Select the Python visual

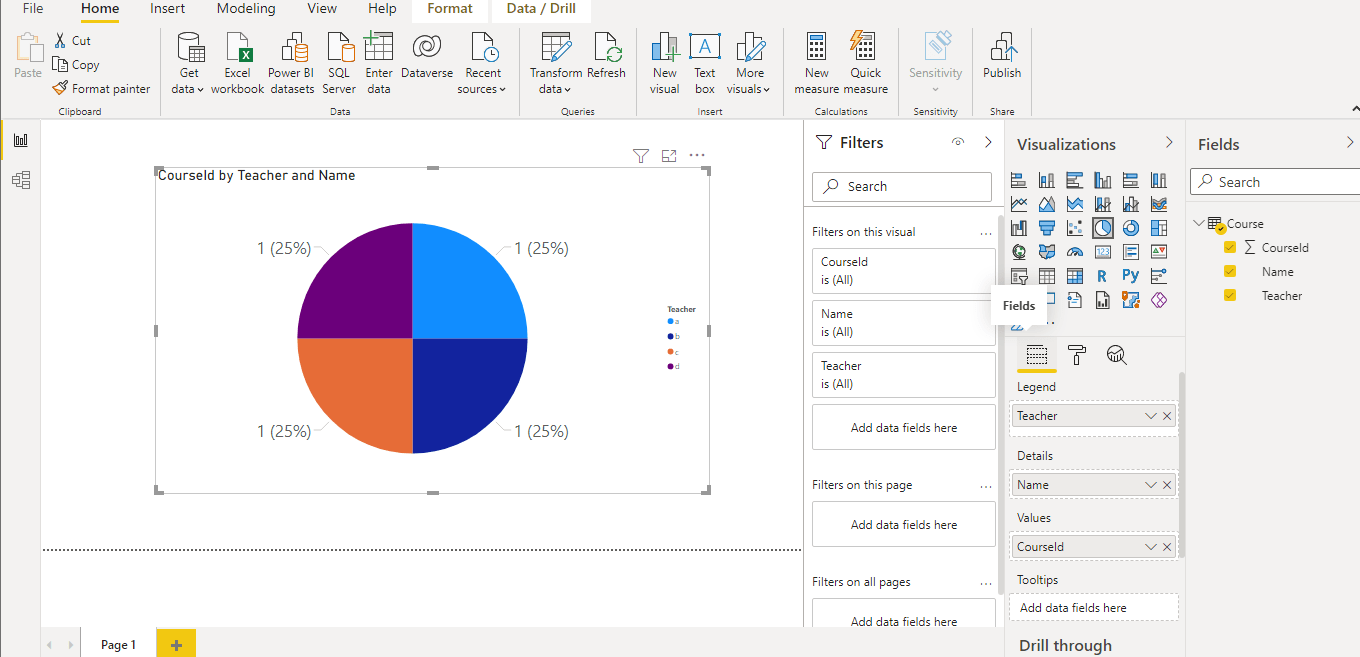1130,275
